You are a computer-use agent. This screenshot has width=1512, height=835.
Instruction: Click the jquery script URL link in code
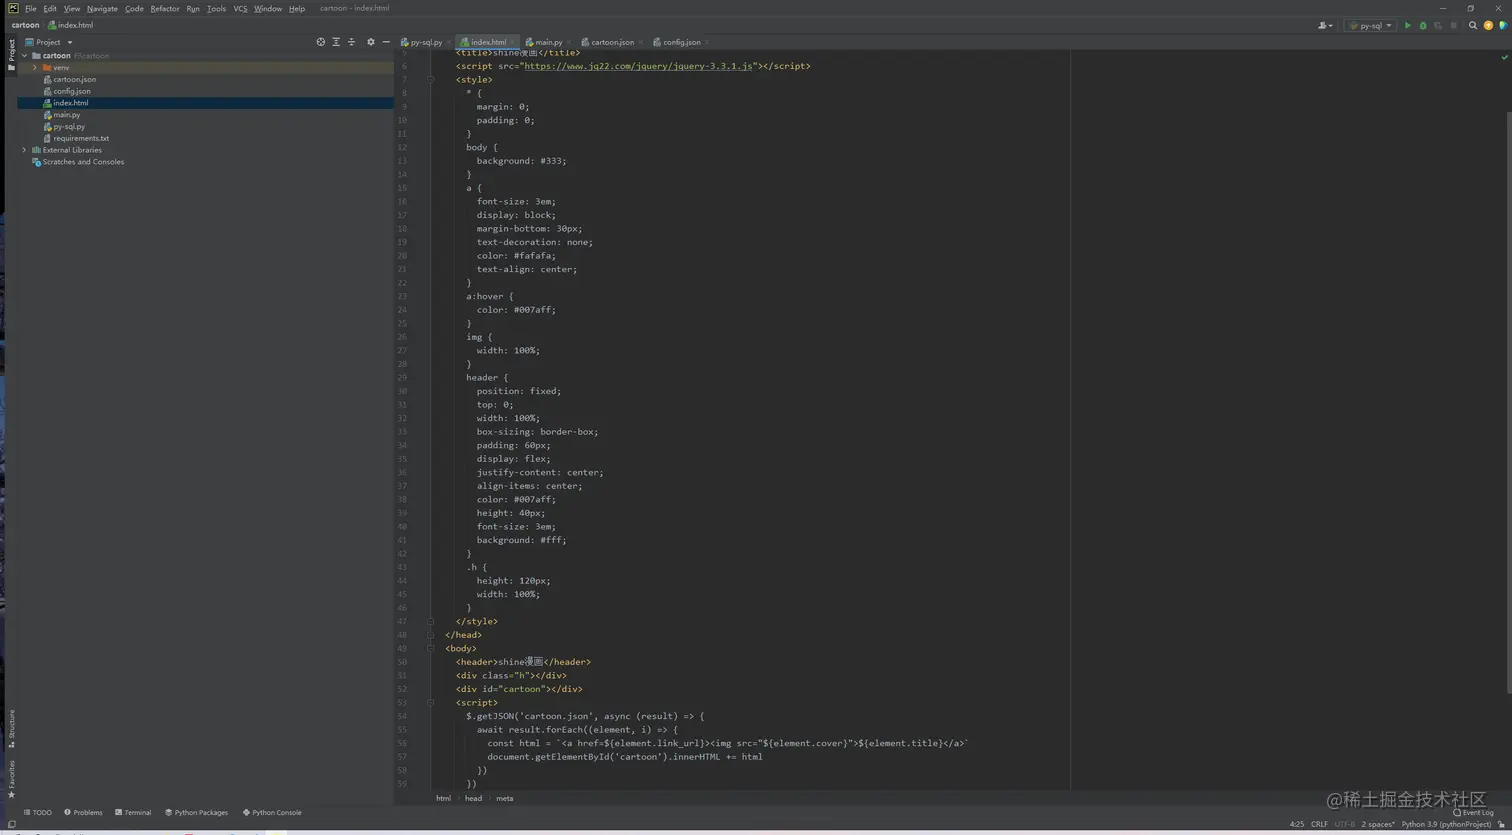pos(638,66)
